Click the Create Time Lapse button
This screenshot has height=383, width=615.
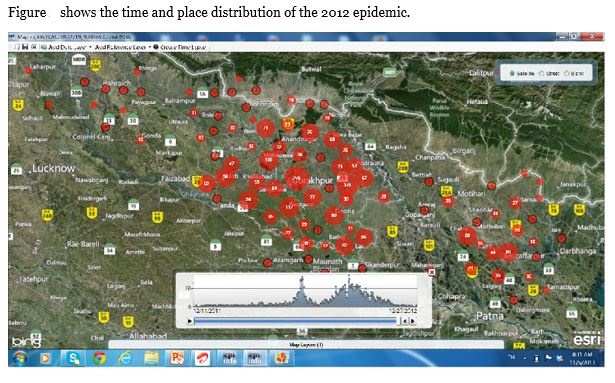[180, 47]
